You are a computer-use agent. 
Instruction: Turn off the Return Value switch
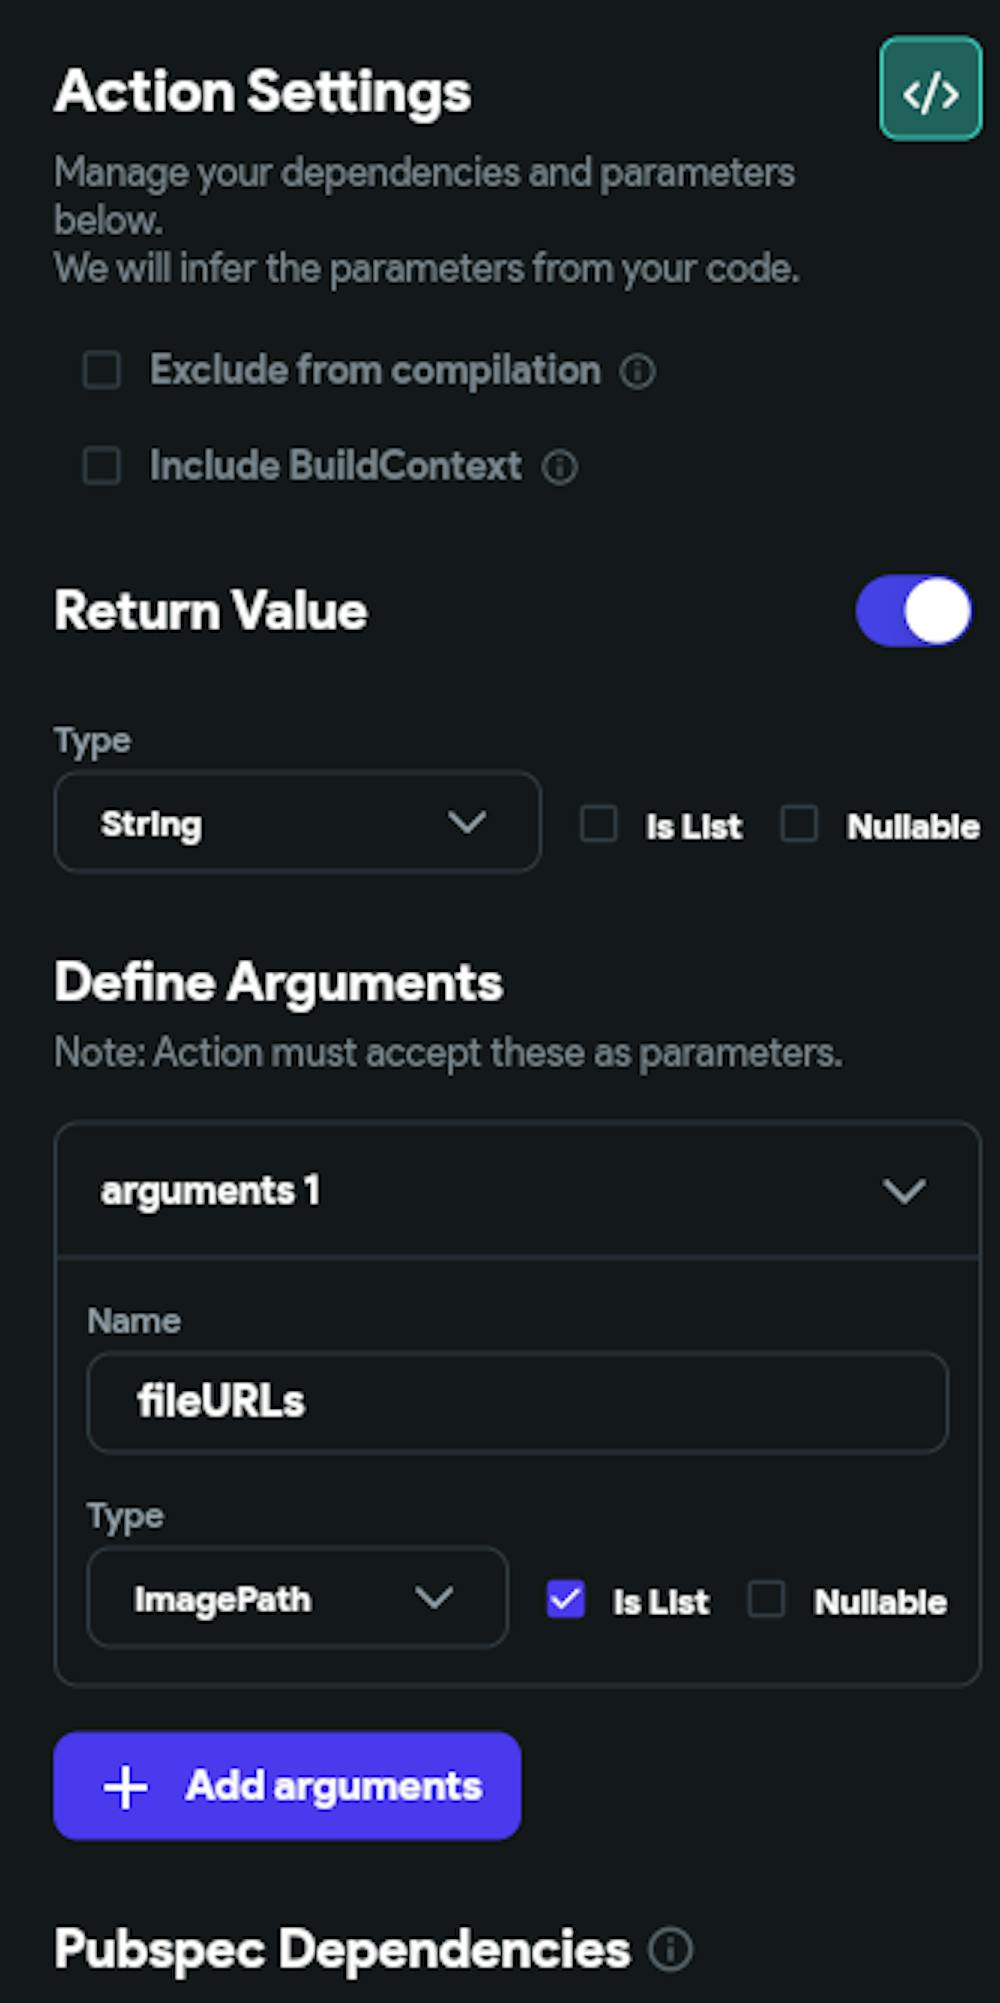914,611
